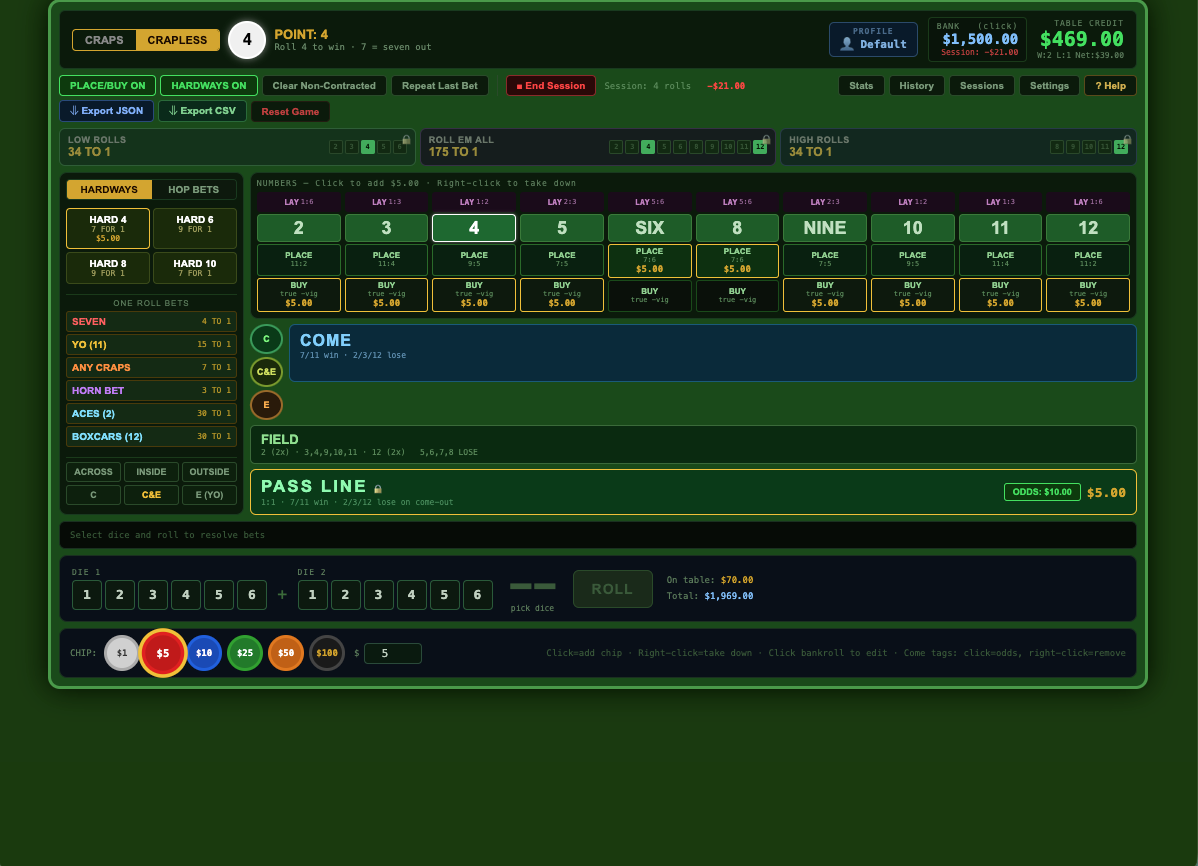Image resolution: width=1198 pixels, height=866 pixels.
Task: Click Across quick-bet button
Action: click(93, 472)
